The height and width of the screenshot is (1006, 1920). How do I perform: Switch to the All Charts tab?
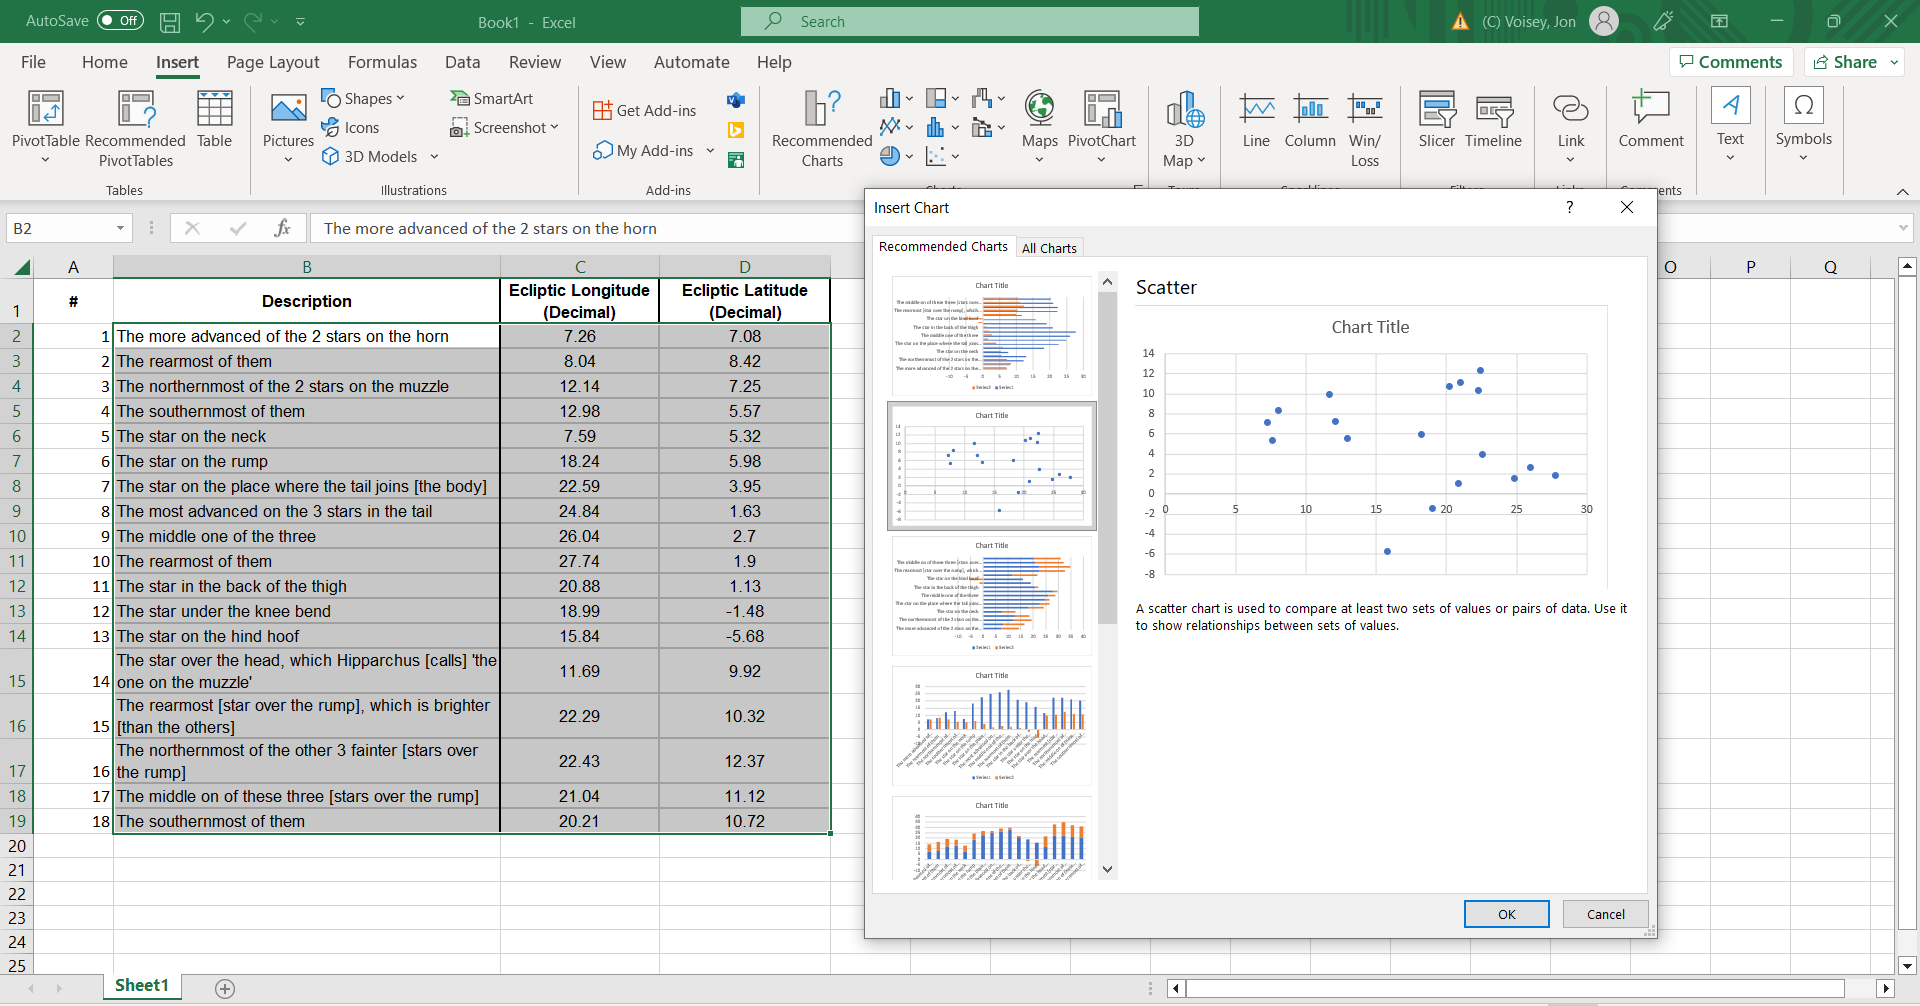click(1049, 248)
